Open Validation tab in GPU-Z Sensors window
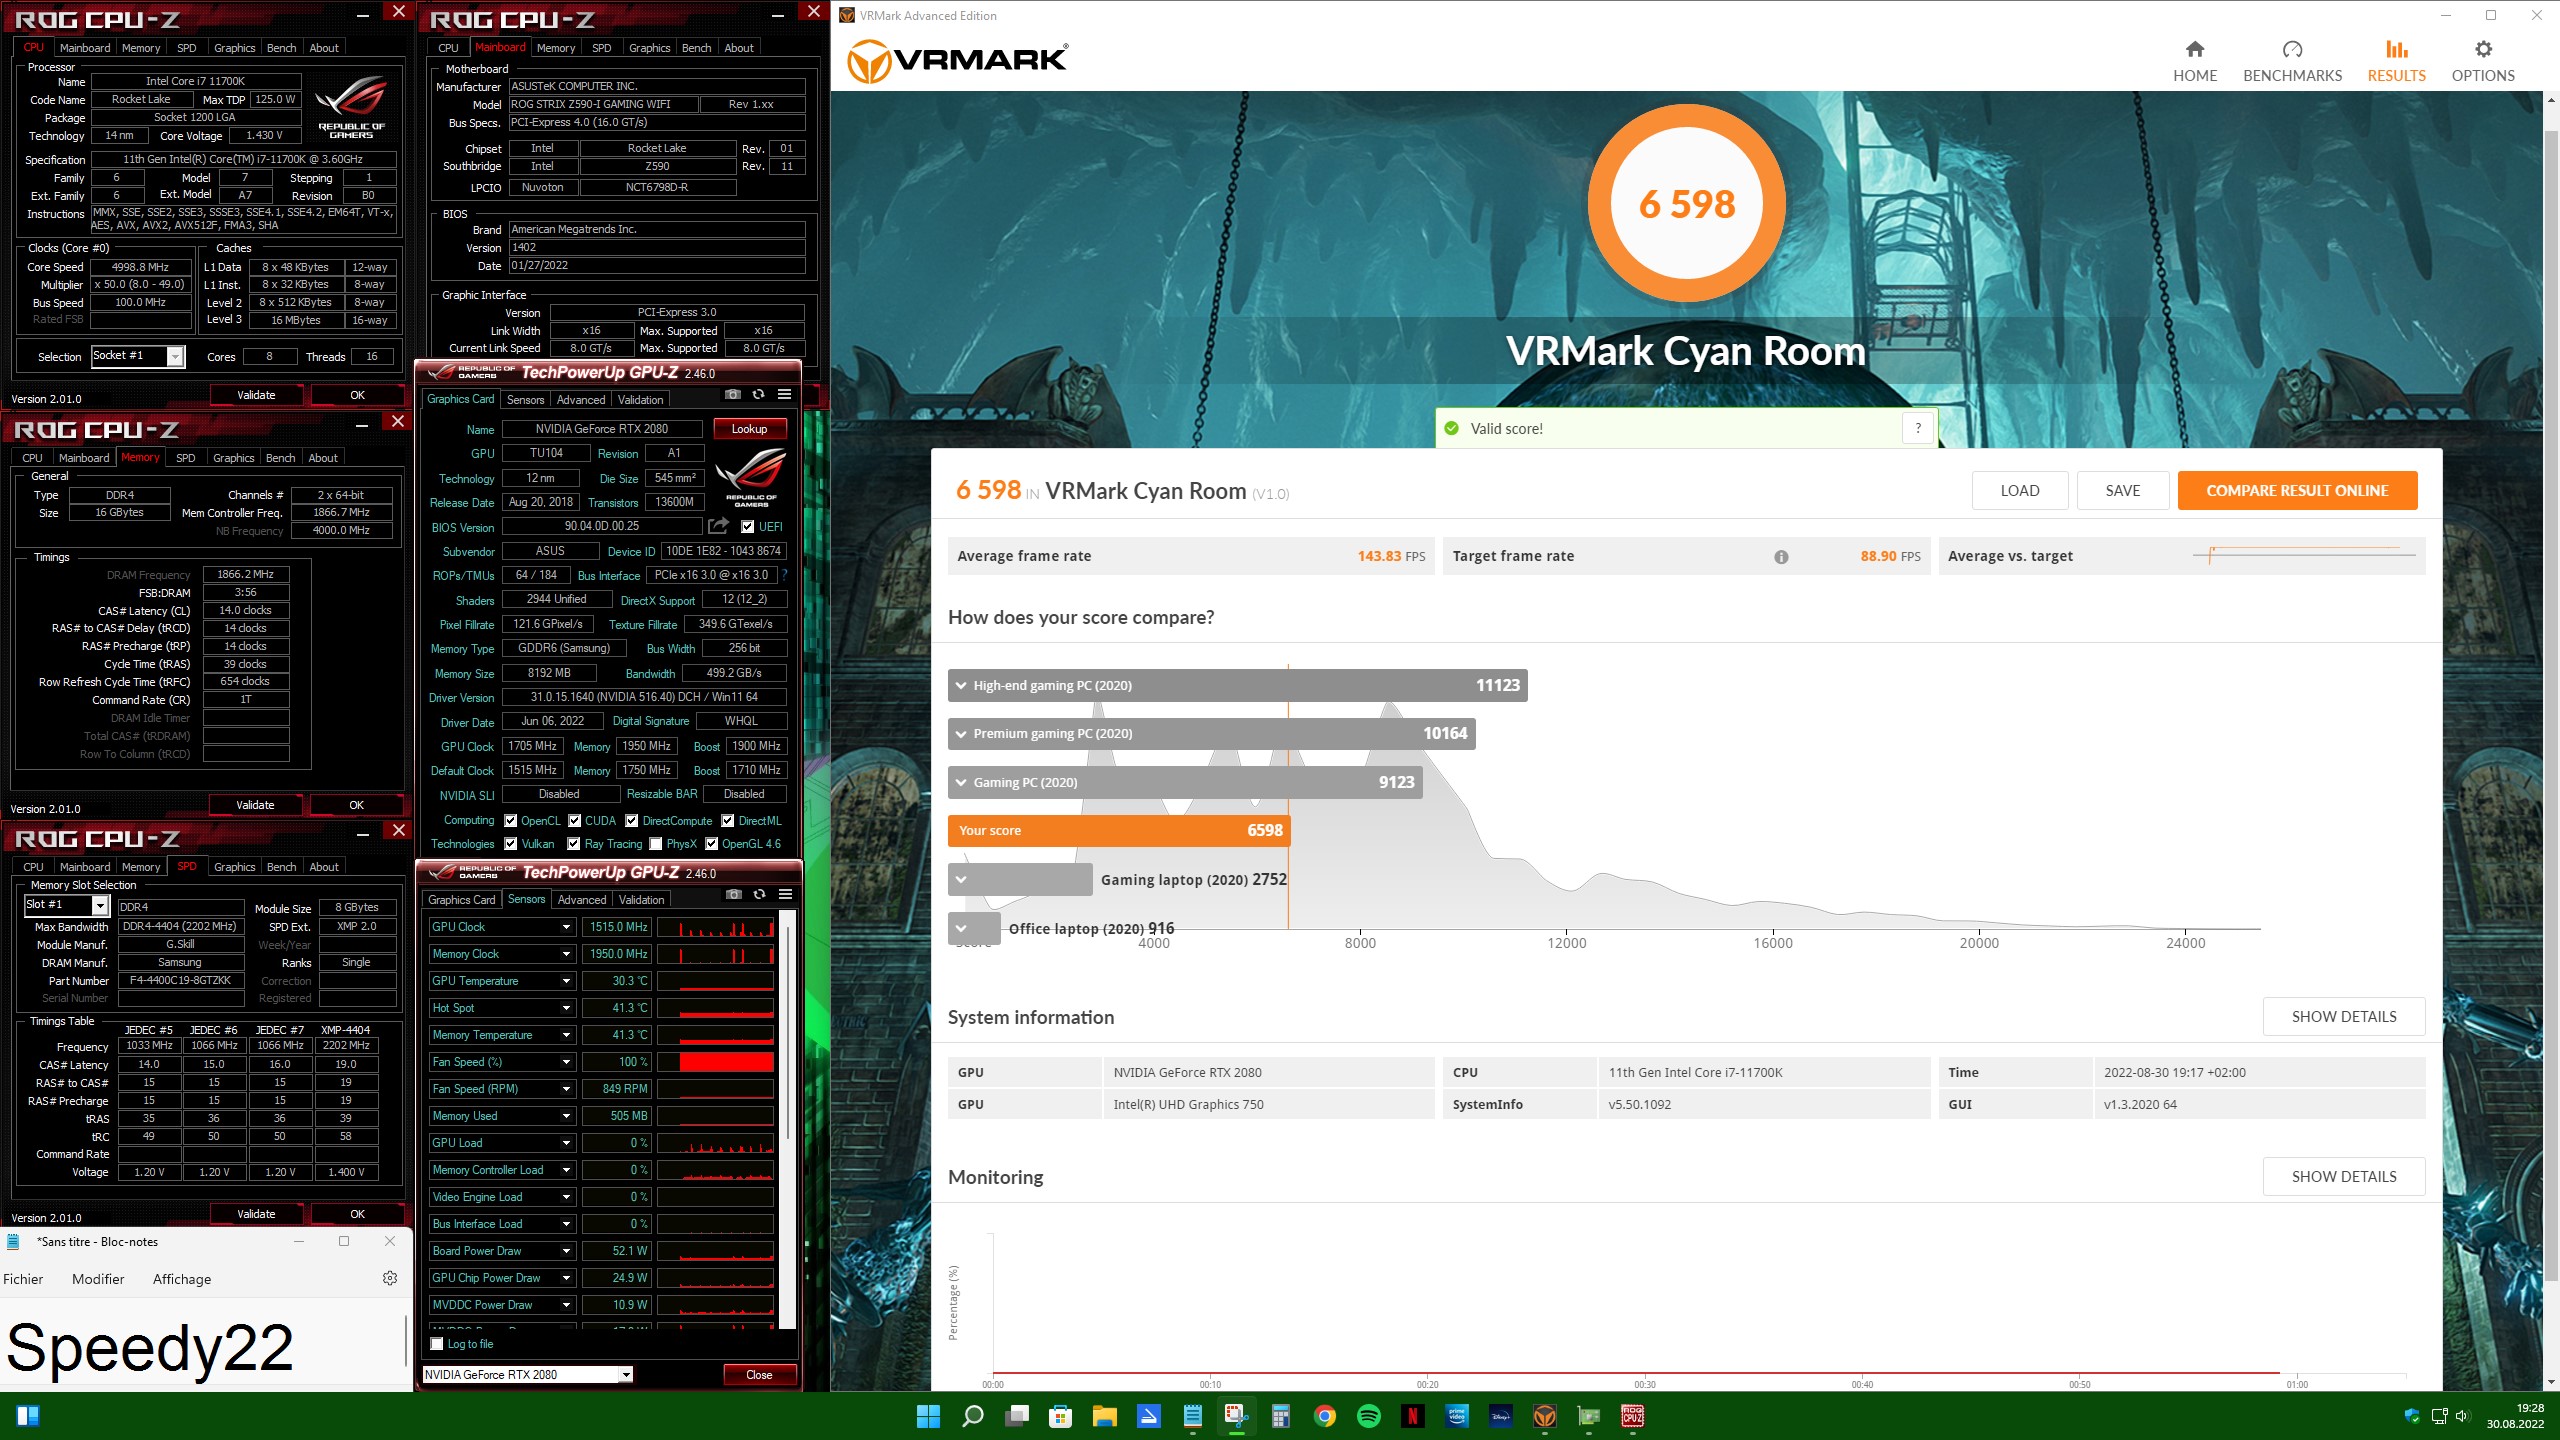2560x1440 pixels. coord(642,900)
